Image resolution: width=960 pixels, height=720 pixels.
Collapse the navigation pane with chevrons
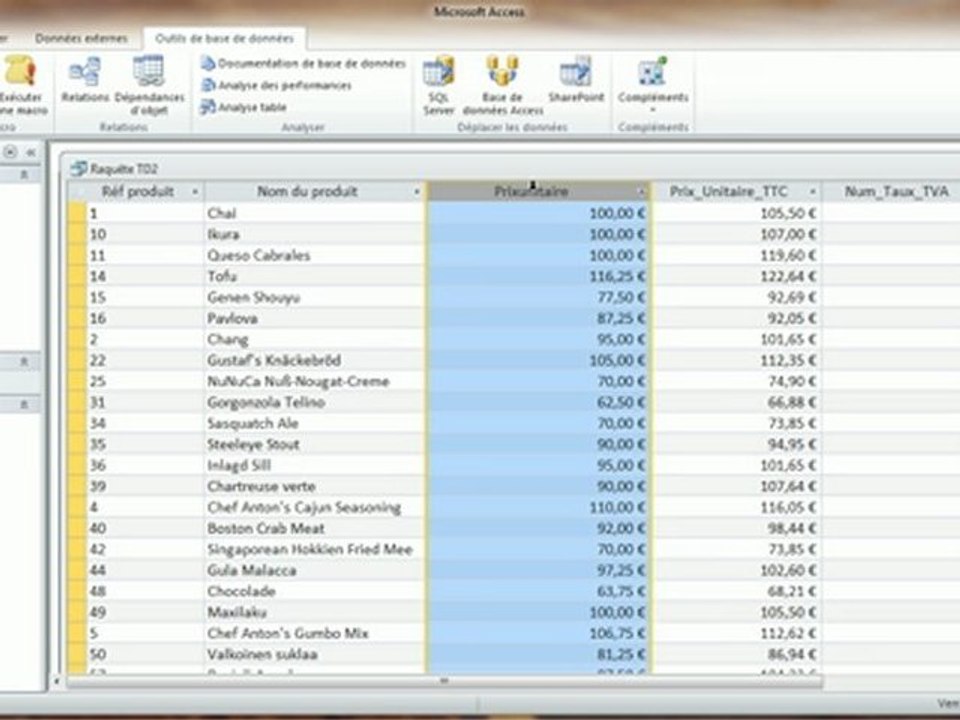[x=31, y=152]
